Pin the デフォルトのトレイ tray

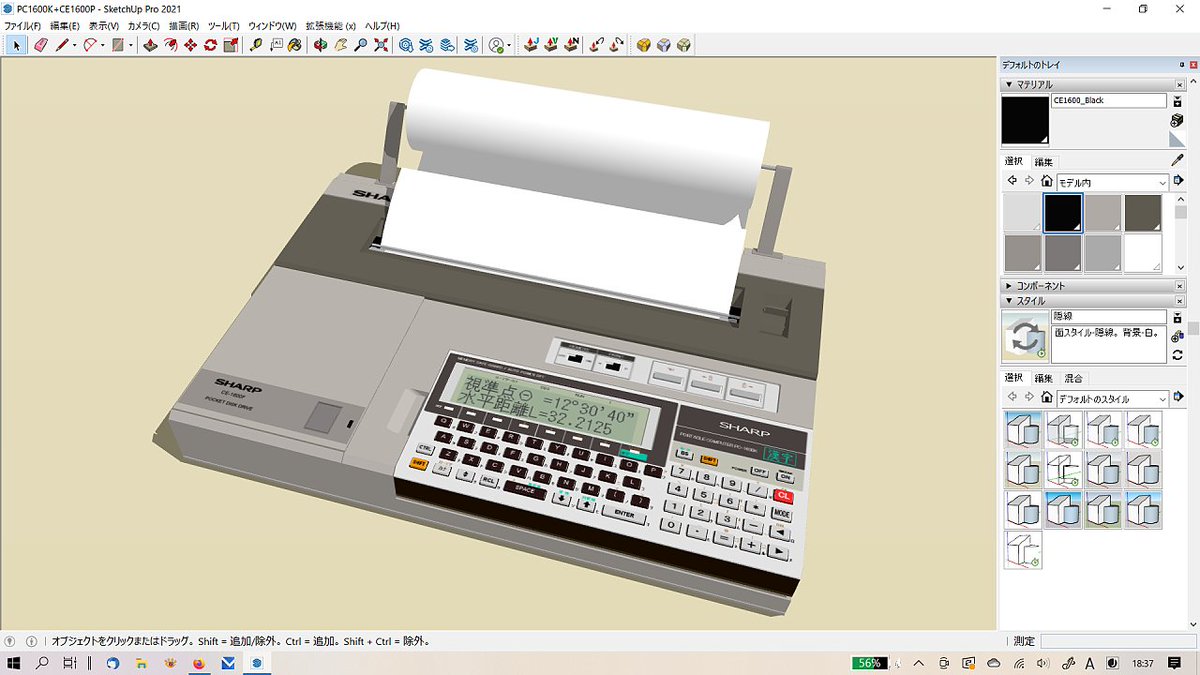(1180, 65)
